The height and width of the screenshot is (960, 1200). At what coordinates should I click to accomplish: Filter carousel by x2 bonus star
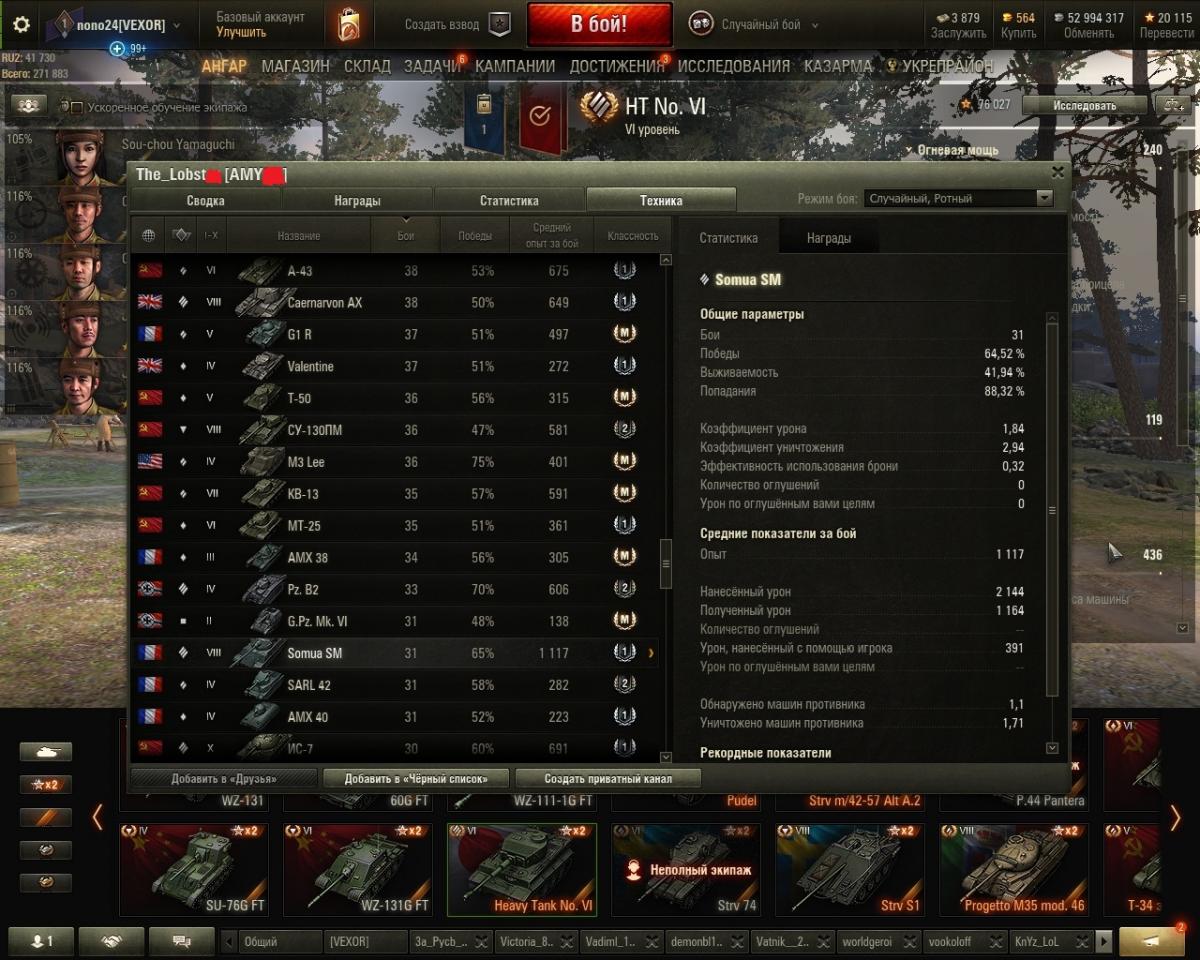46,785
